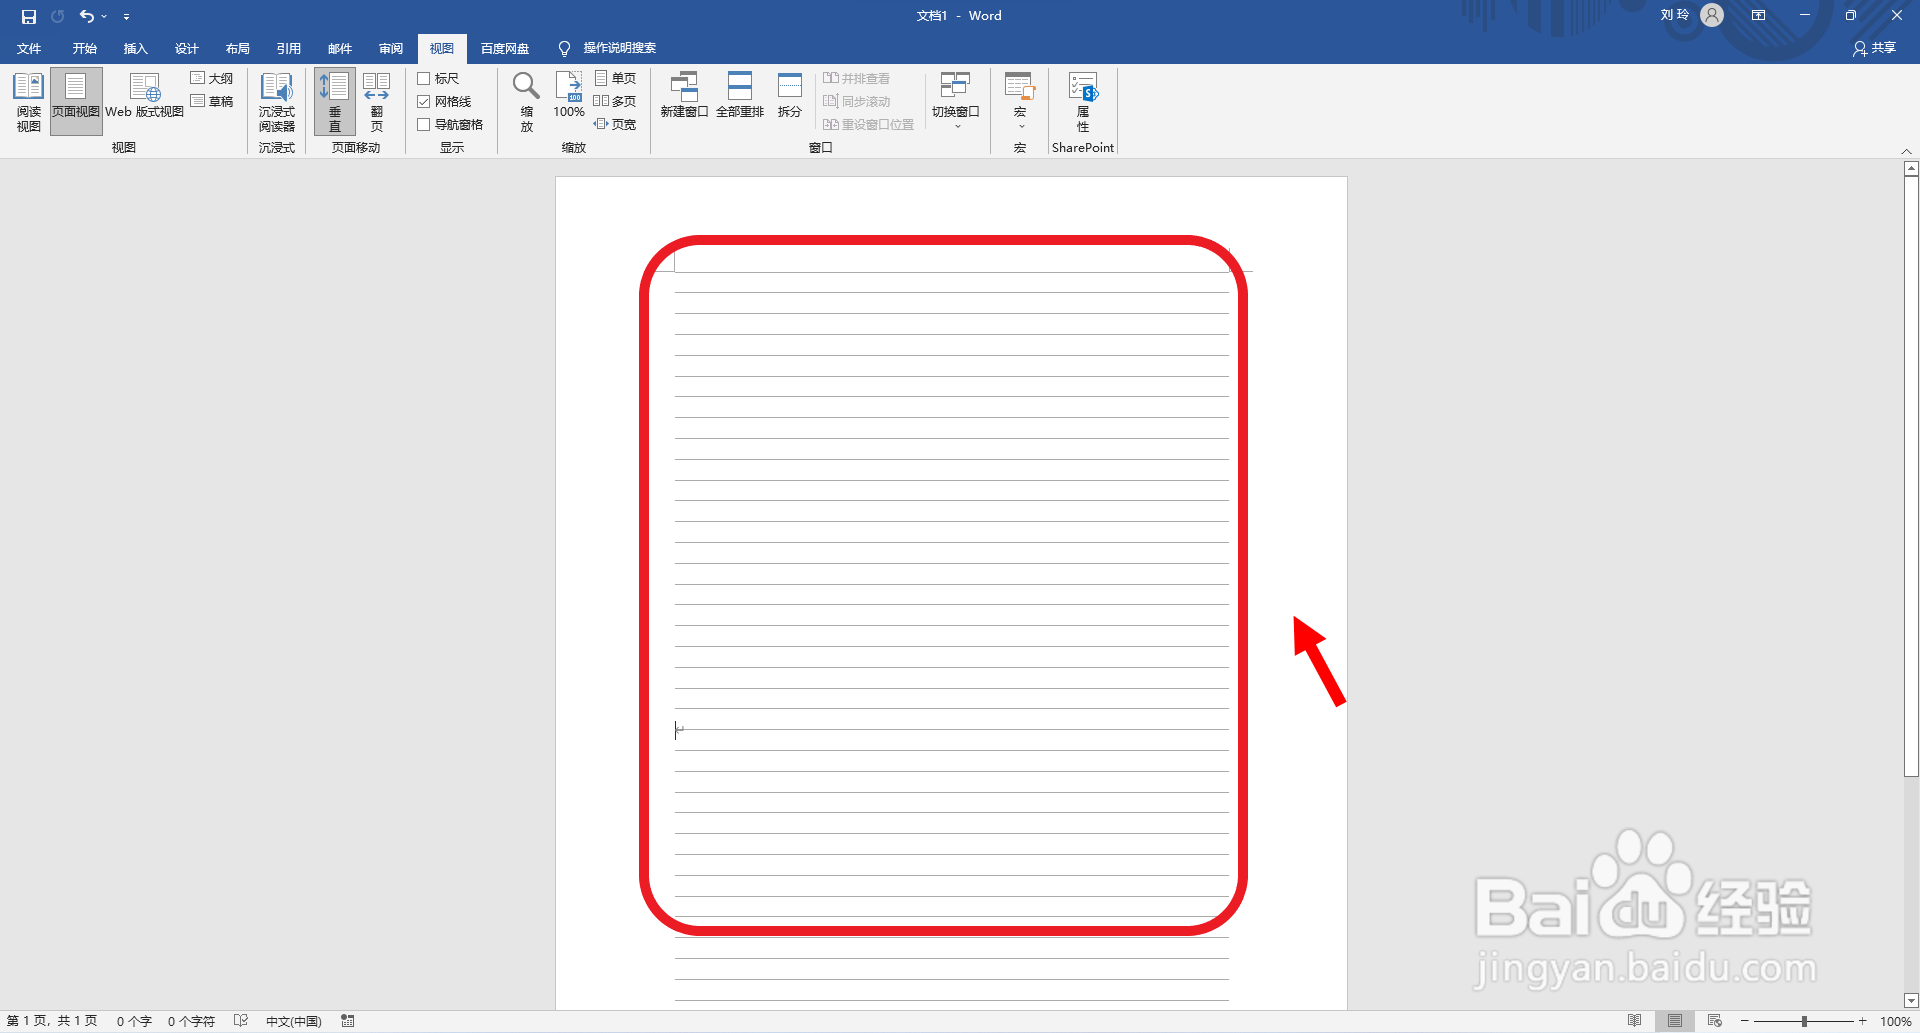Click 100% zoom level in status bar
This screenshot has width=1920, height=1033.
click(1895, 1021)
